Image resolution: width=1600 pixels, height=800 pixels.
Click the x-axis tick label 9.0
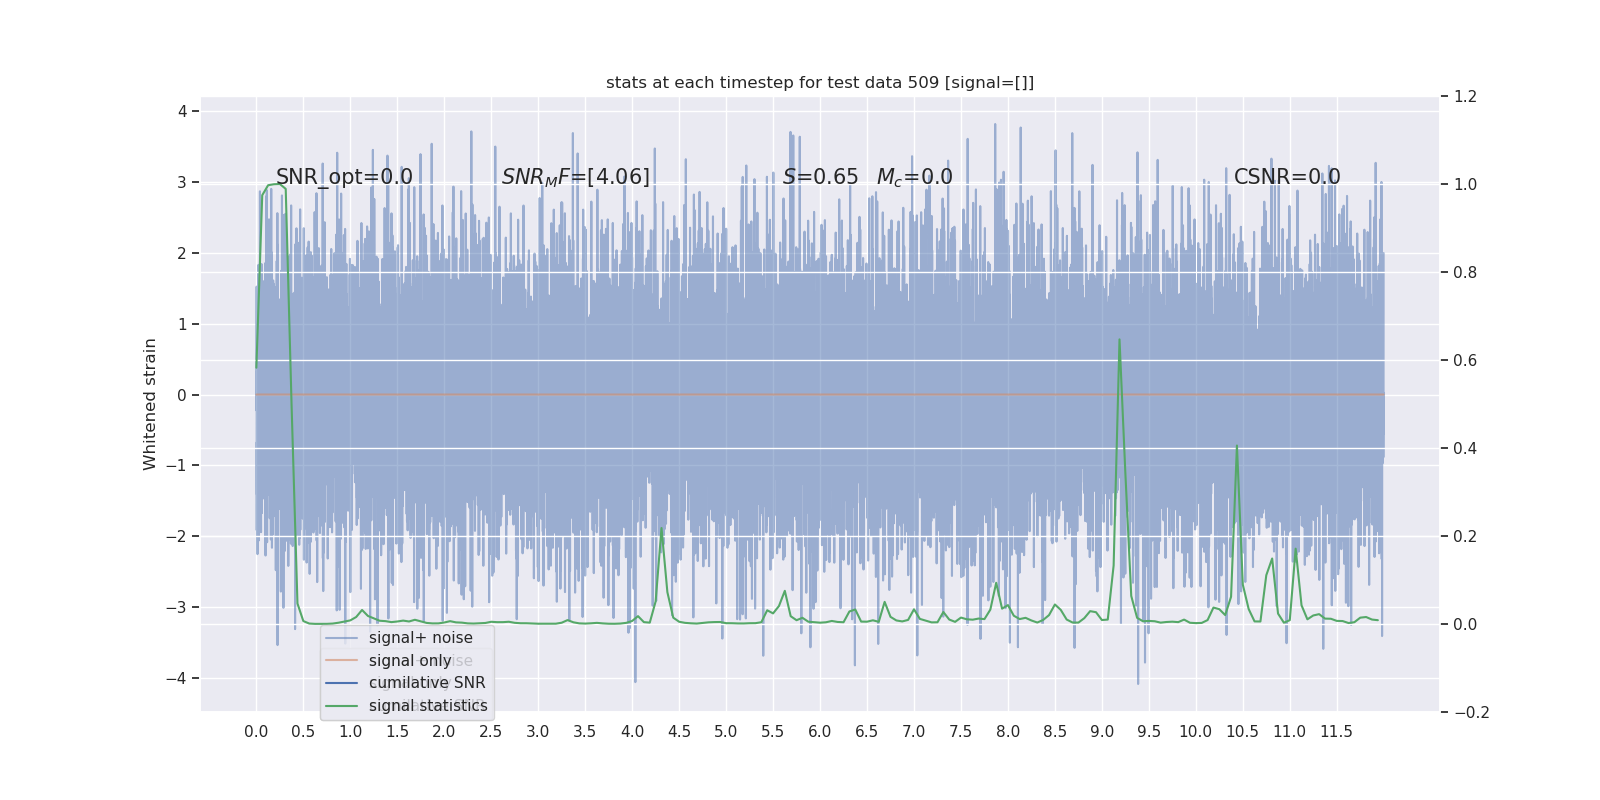1101,732
